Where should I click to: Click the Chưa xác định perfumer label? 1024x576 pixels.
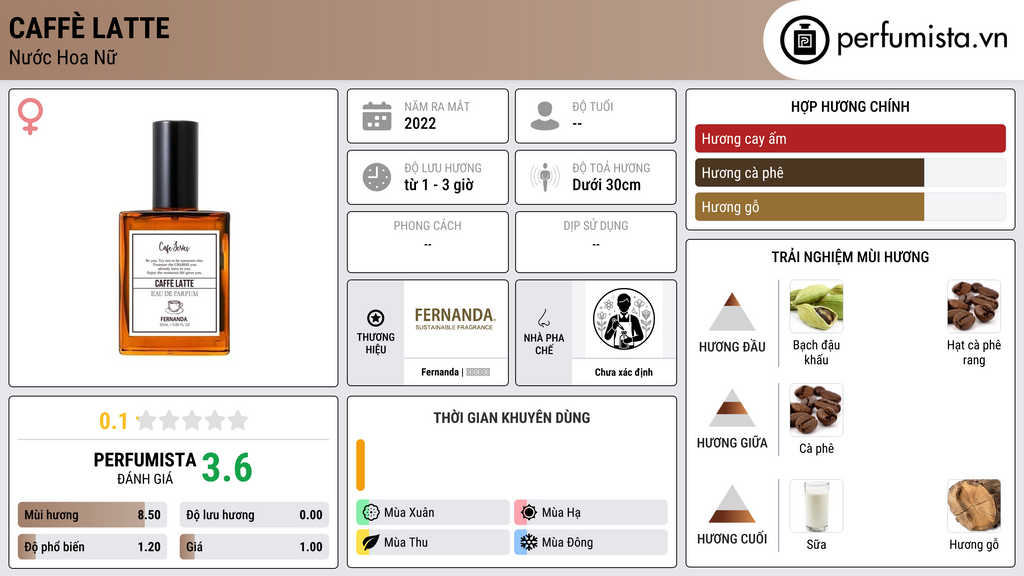pyautogui.click(x=624, y=372)
